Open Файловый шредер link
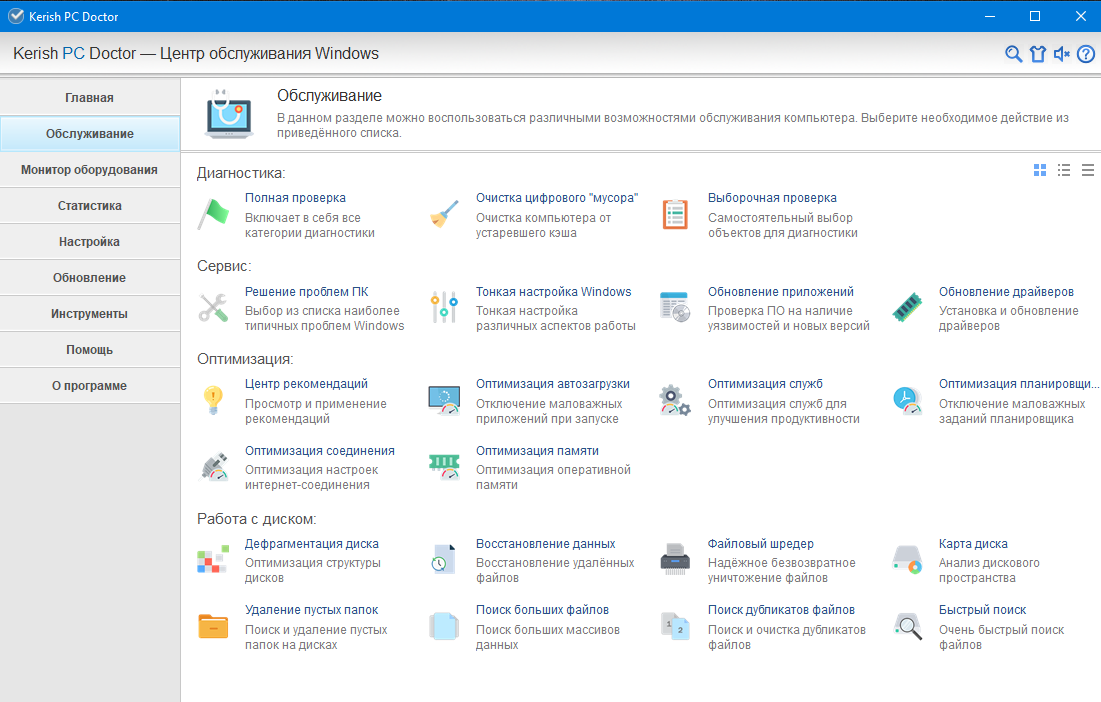 click(x=760, y=543)
